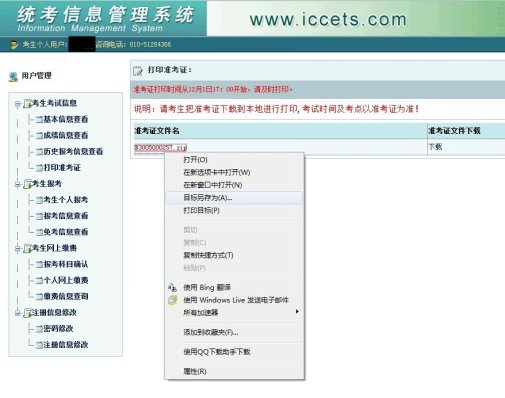505x398 pixels.
Task: Click the 打印准考证 notepad header icon
Action: tap(137, 71)
